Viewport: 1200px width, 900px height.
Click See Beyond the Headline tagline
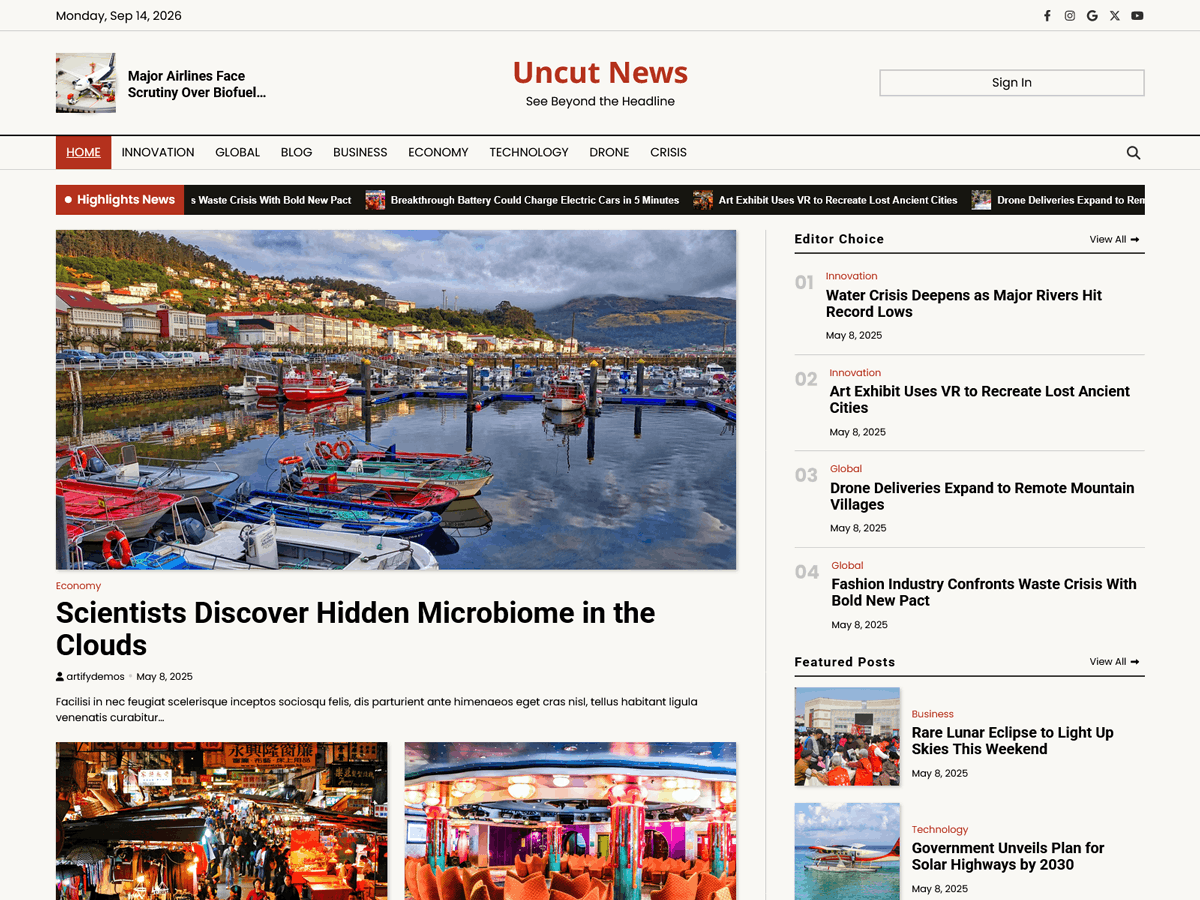[x=600, y=101]
